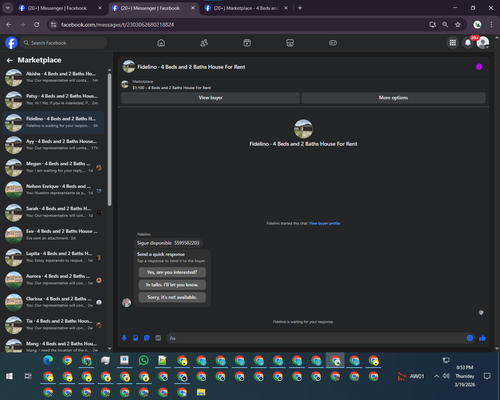
Task: Open the Megan conversation
Action: tap(53, 167)
